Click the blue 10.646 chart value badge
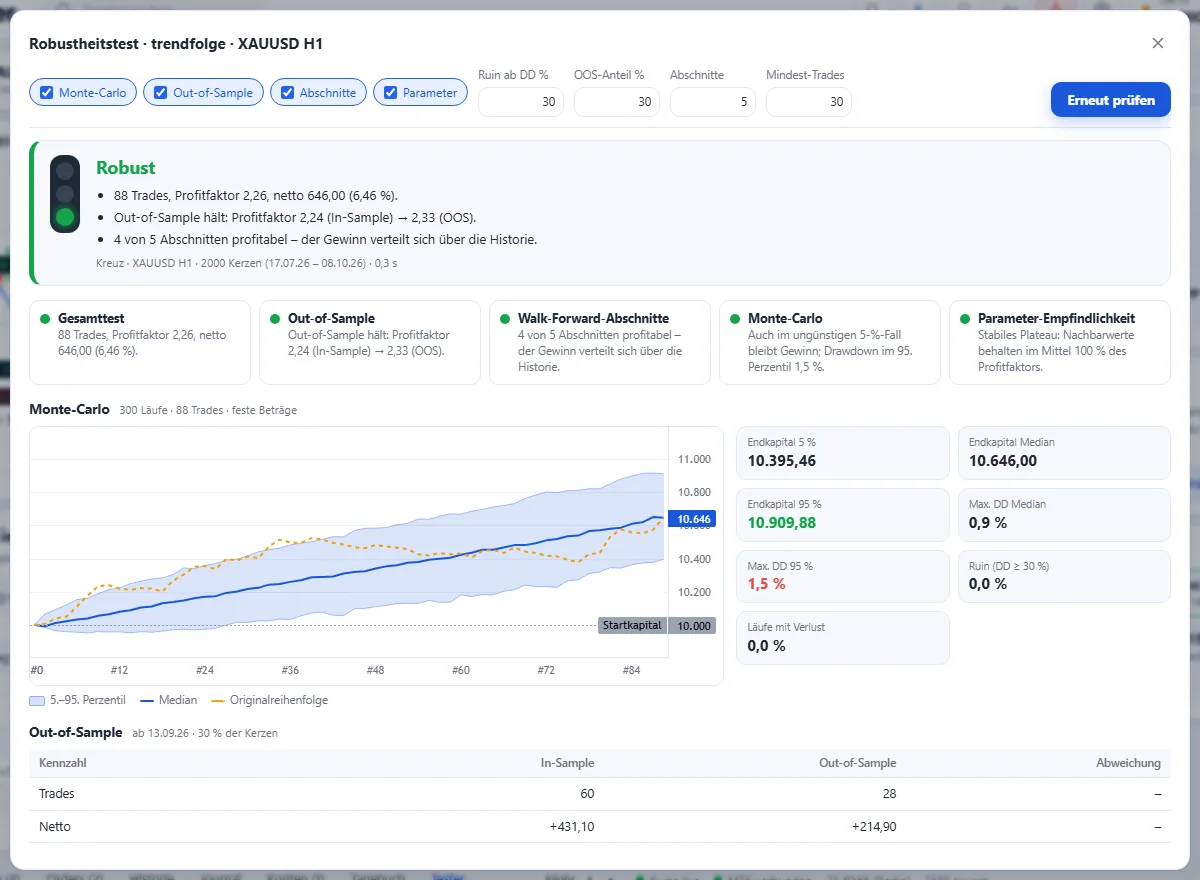 tap(693, 519)
